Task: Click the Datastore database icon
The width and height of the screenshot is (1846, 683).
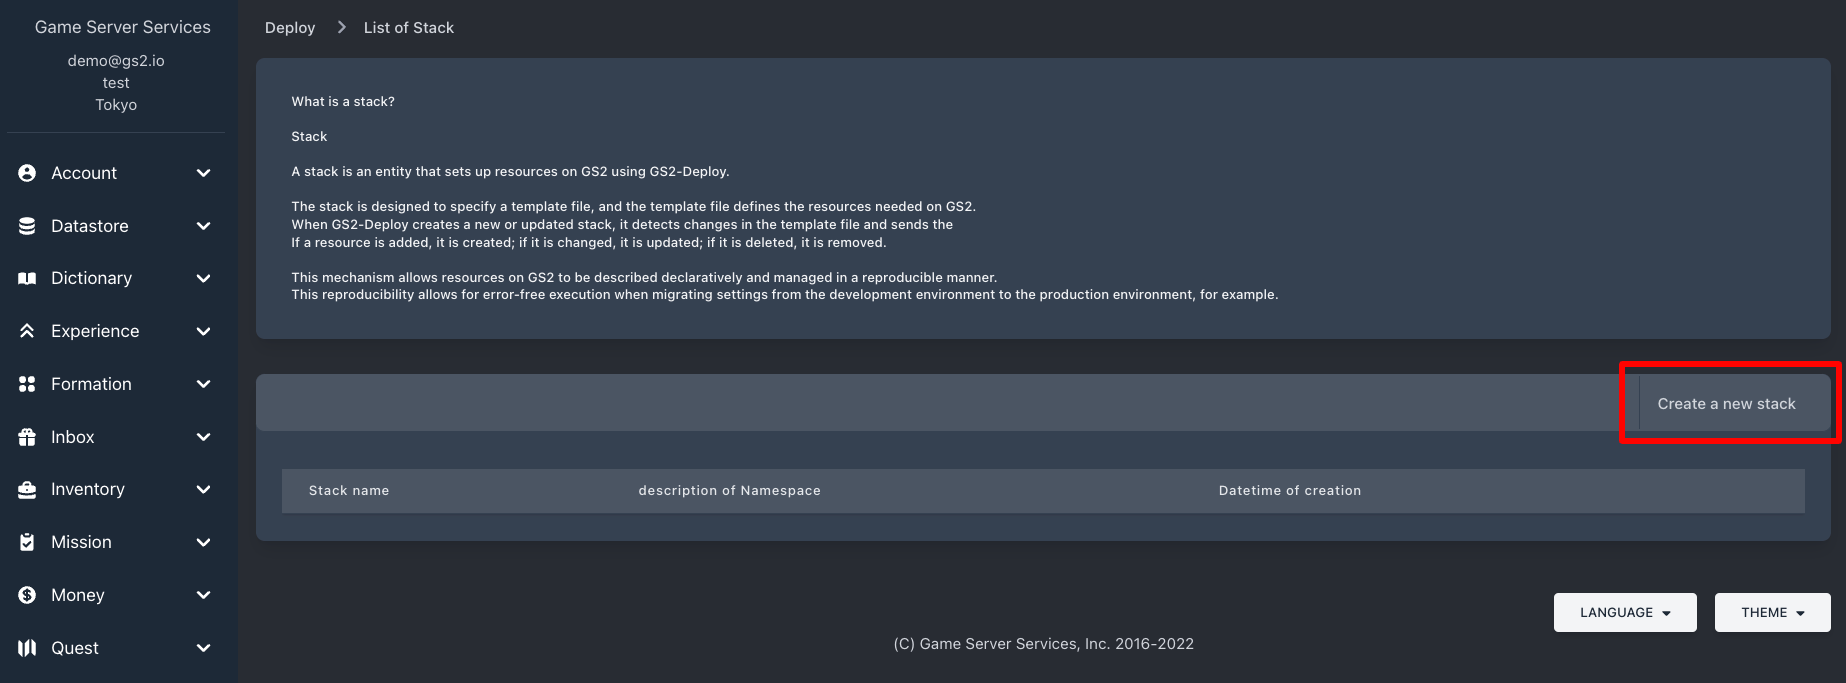Action: click(x=27, y=226)
